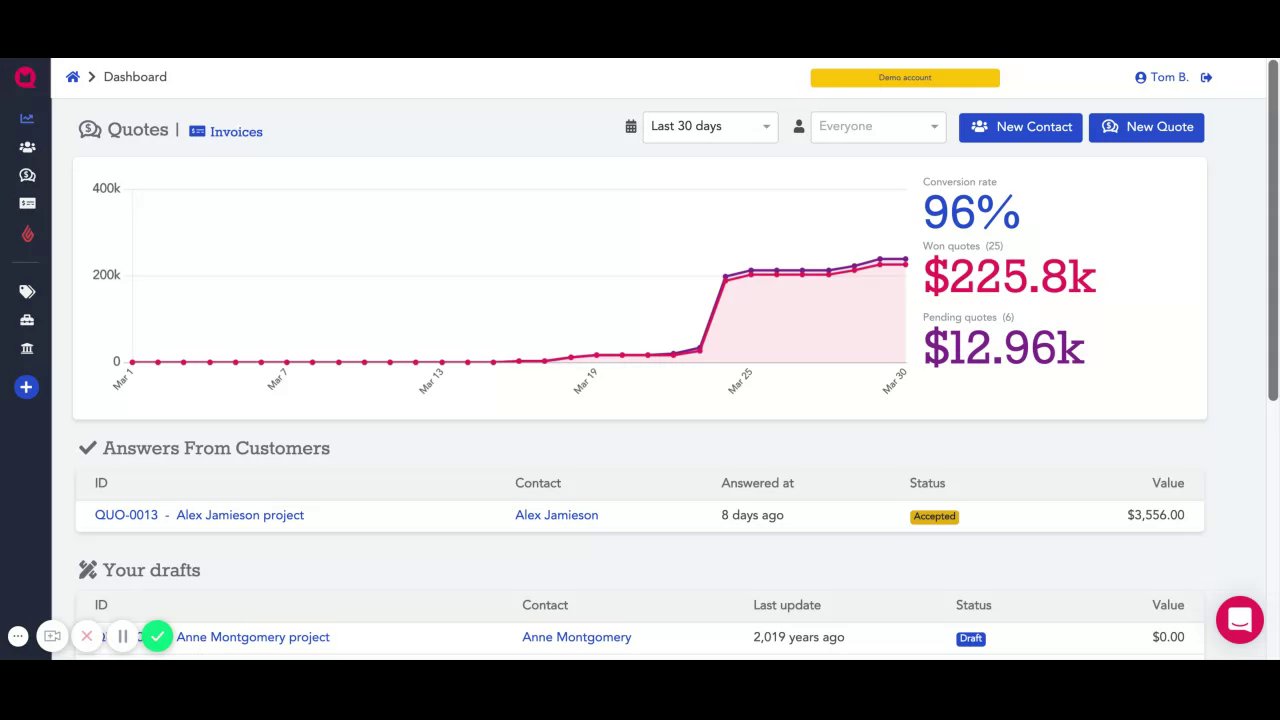
Task: Click the price tags sidebar icon
Action: 27,292
